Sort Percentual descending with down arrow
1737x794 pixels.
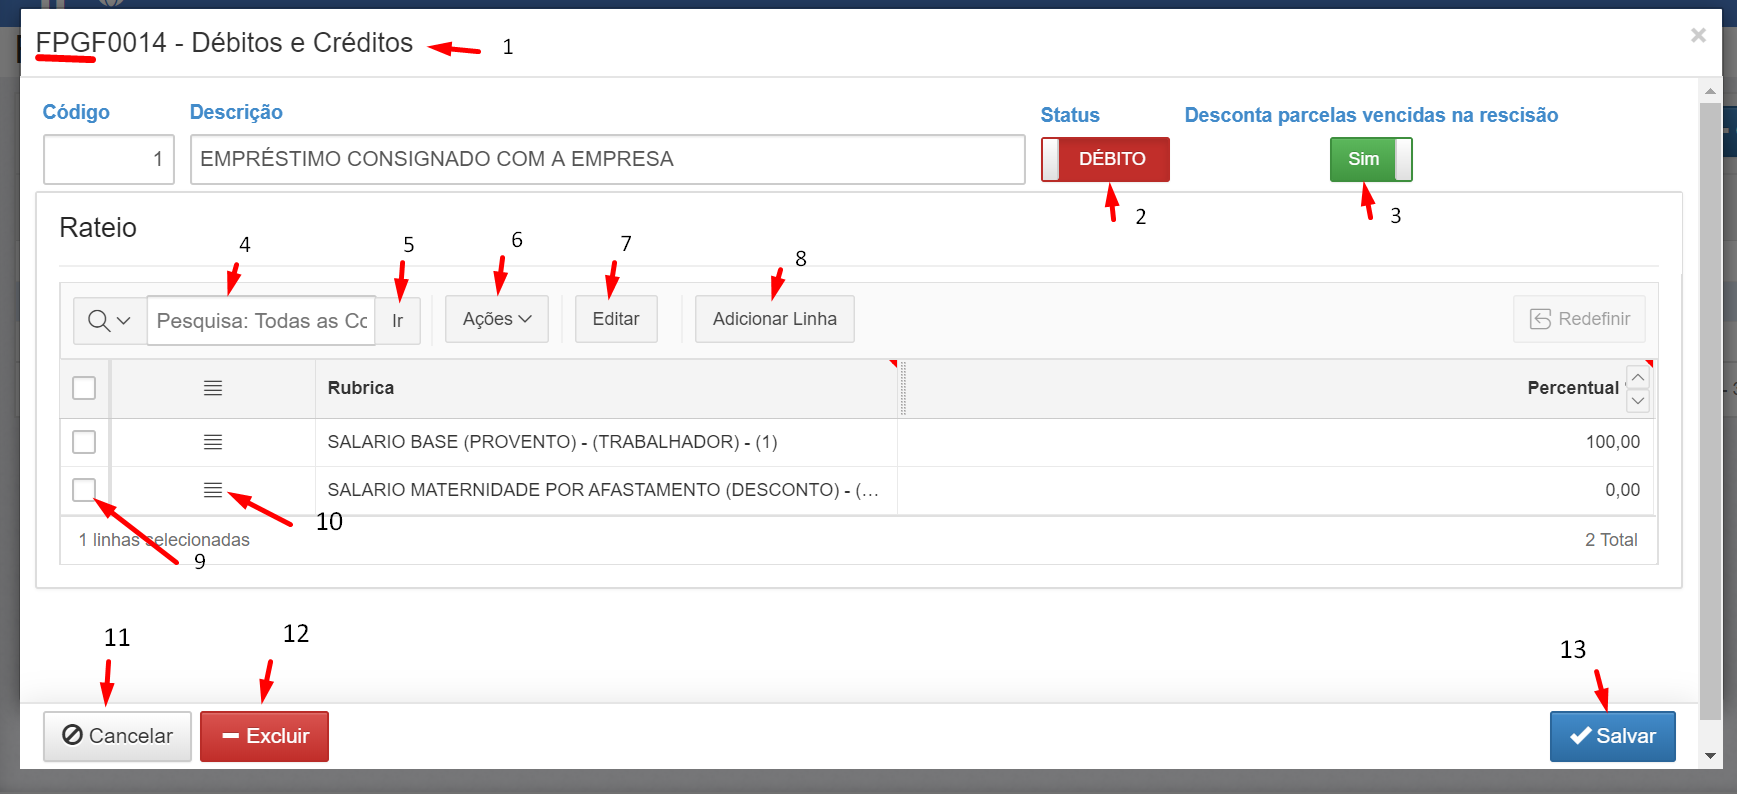[x=1638, y=400]
